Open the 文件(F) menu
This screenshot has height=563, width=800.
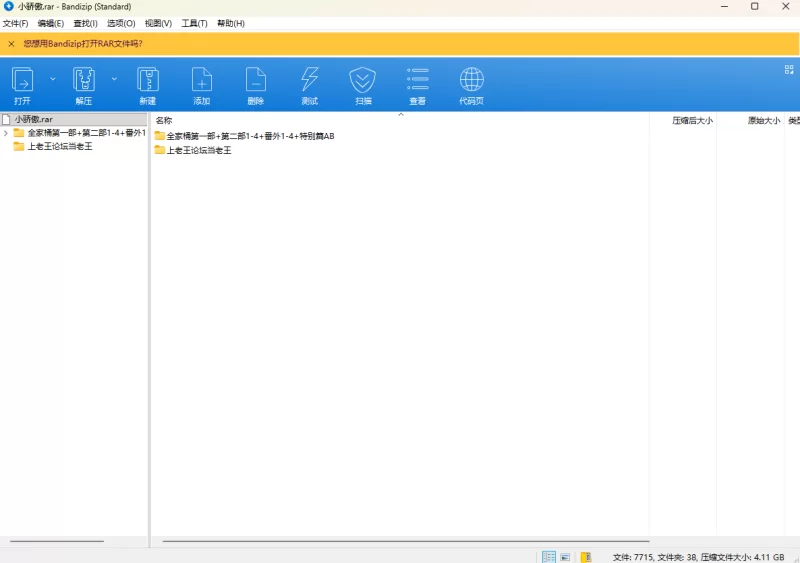pyautogui.click(x=15, y=23)
